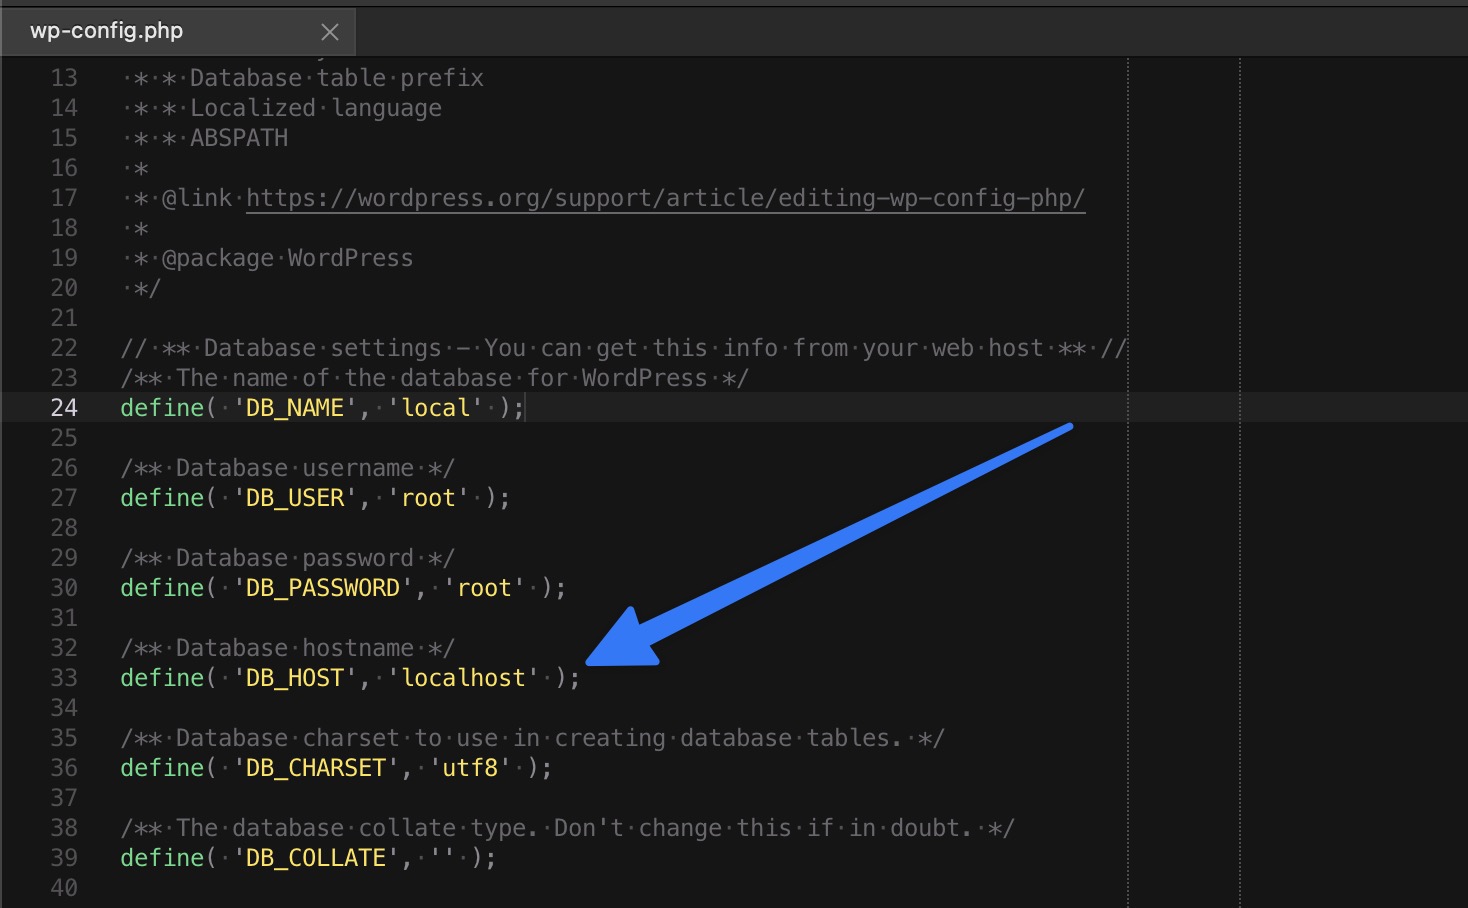
Task: Click the 'localhost' value
Action: click(x=463, y=678)
